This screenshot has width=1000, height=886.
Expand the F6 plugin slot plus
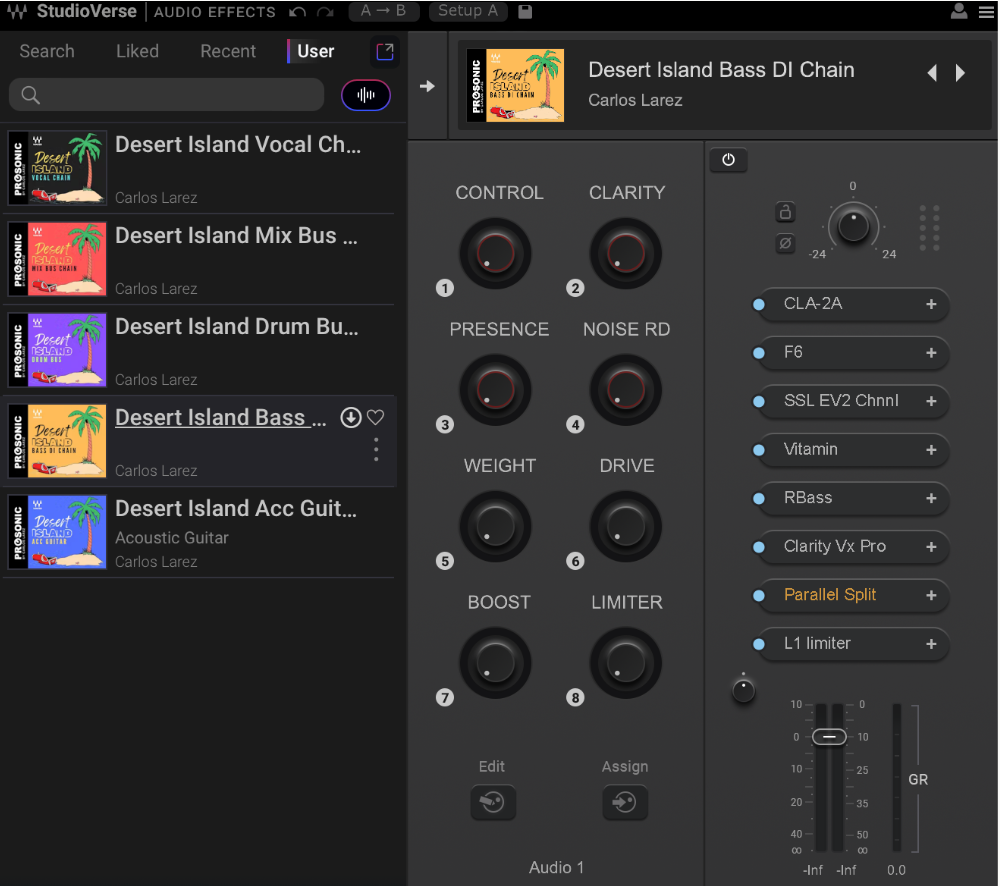tap(931, 353)
